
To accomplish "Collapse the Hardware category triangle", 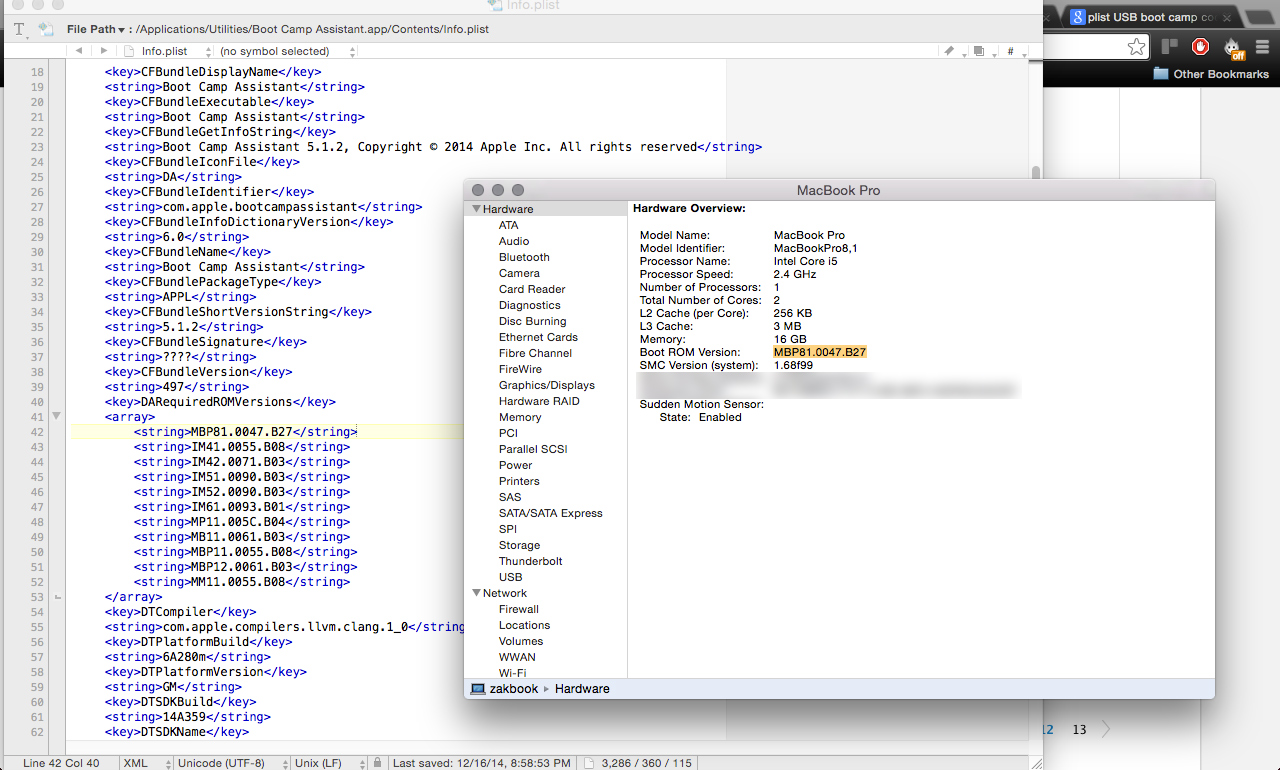I will 477,209.
